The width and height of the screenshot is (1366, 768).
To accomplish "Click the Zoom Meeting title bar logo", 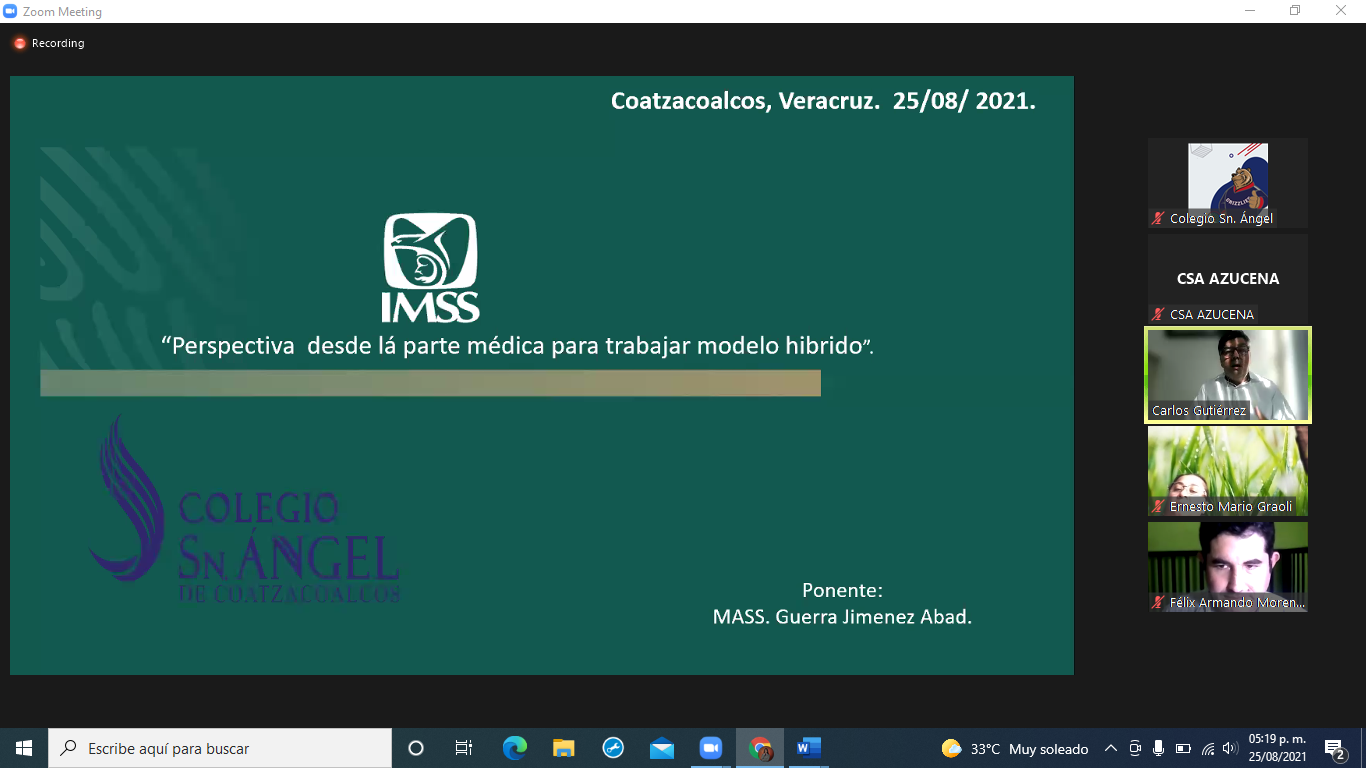I will pos(10,11).
